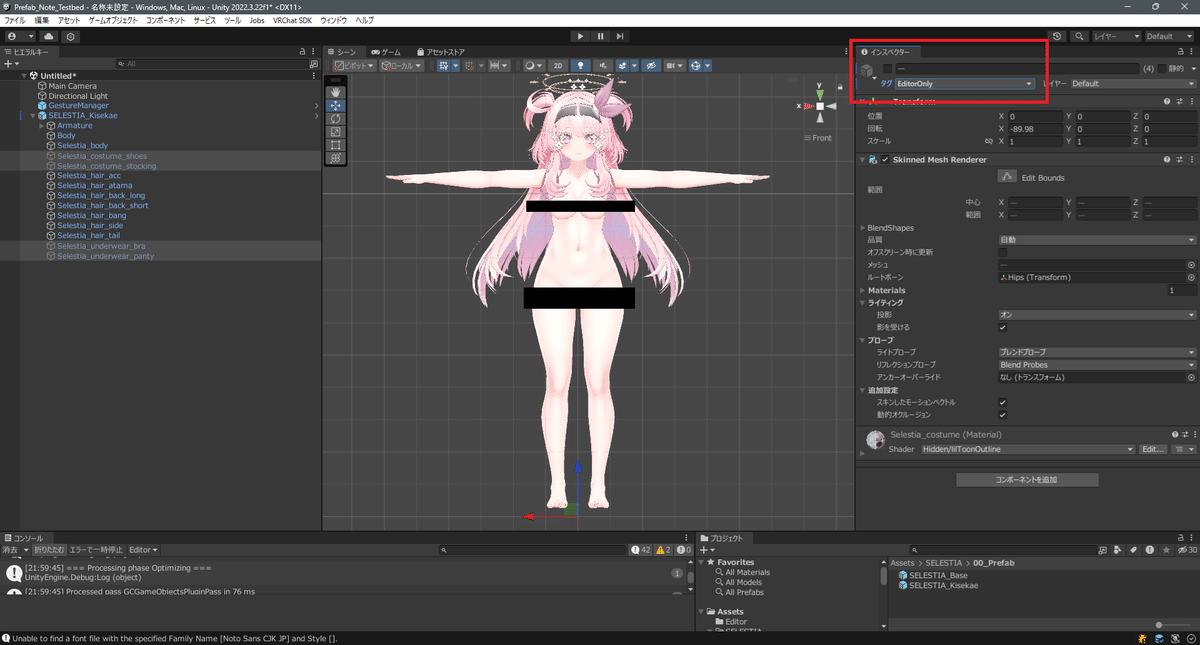The width and height of the screenshot is (1200, 645).
Task: Toggle scene view audio icon
Action: click(x=604, y=65)
